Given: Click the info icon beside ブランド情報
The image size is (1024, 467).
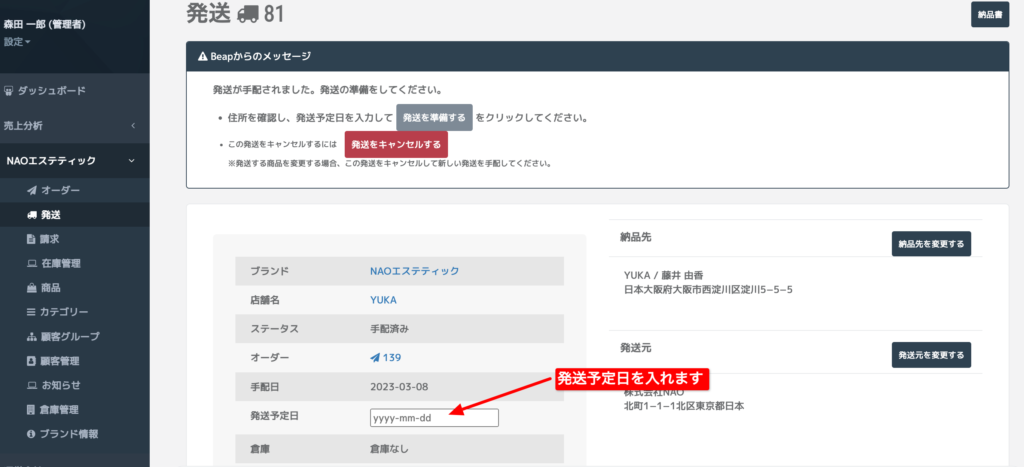Looking at the screenshot, I should coord(31,434).
